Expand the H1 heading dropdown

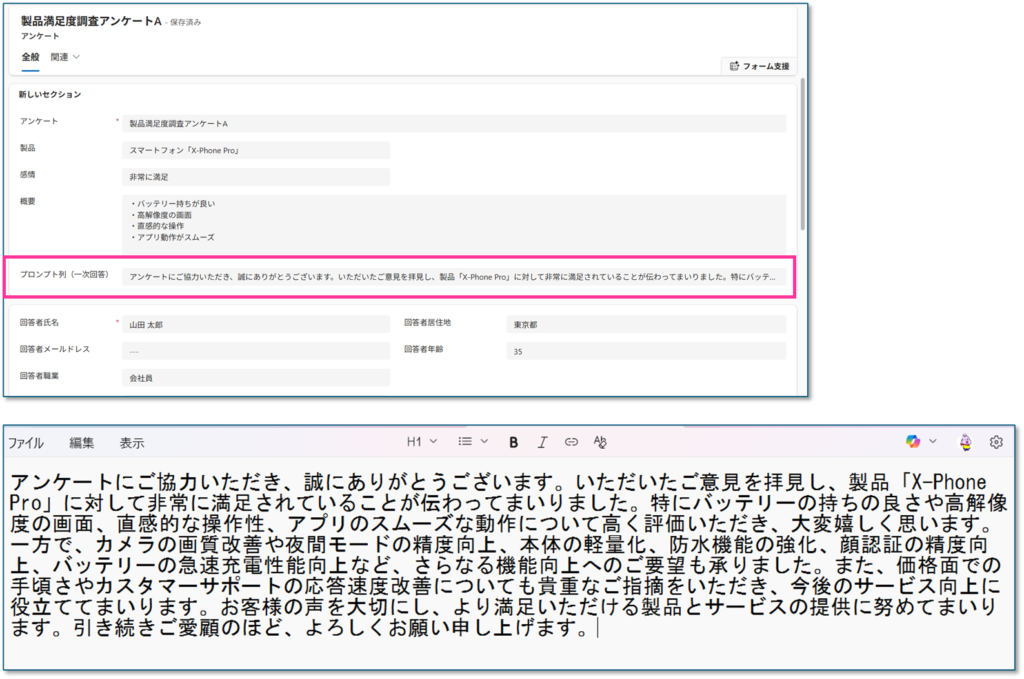tap(420, 441)
